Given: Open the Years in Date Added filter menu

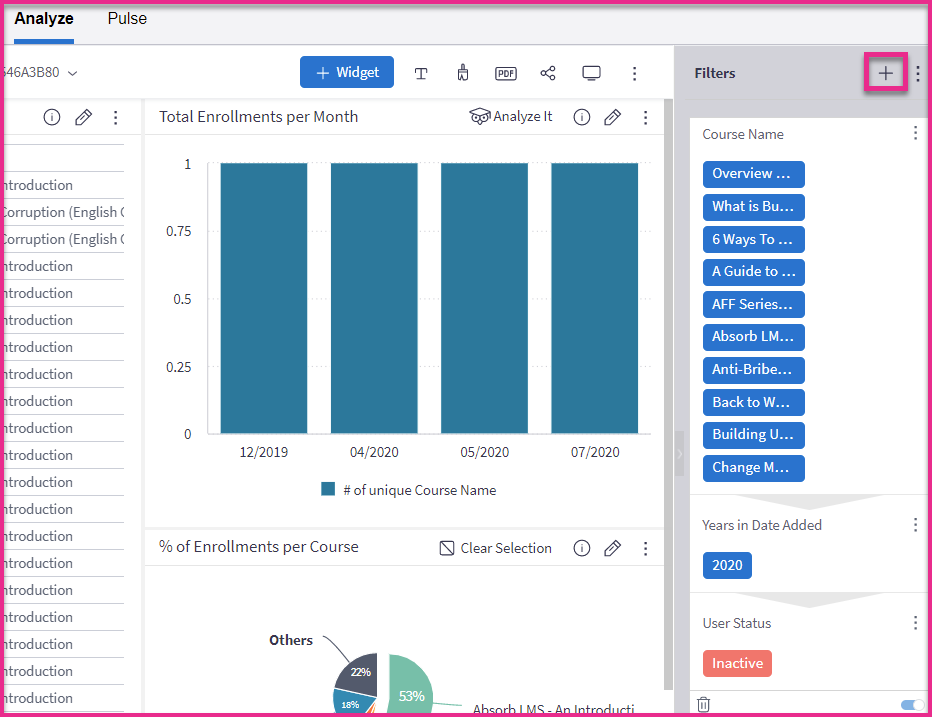Looking at the screenshot, I should point(915,525).
